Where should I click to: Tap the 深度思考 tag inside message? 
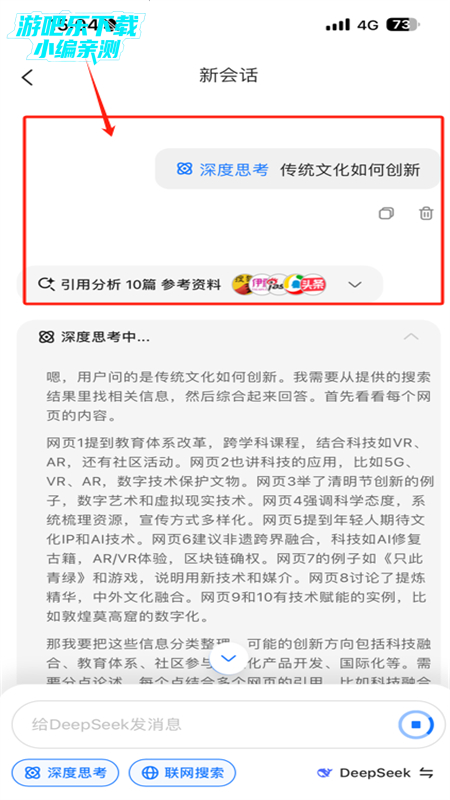[222, 169]
